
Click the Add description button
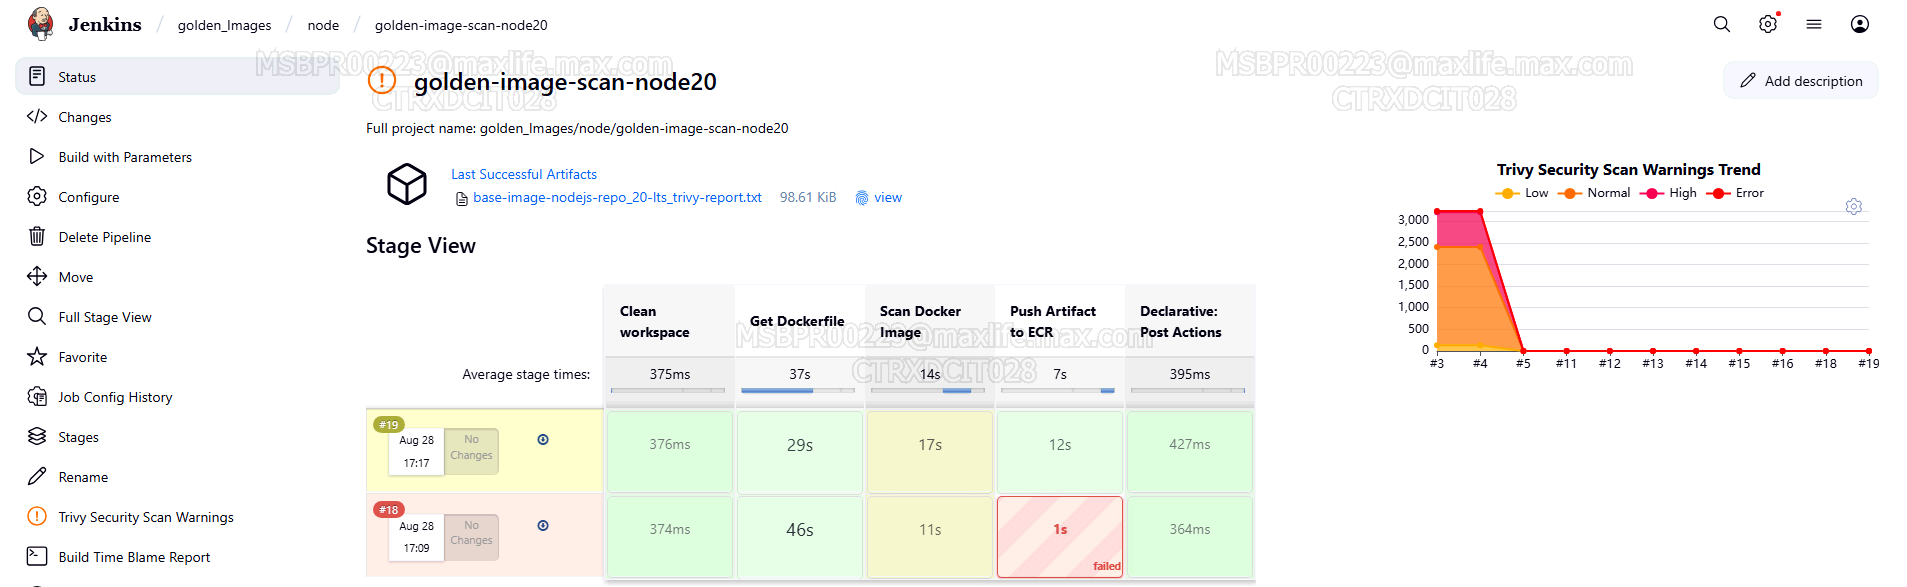pyautogui.click(x=1800, y=81)
